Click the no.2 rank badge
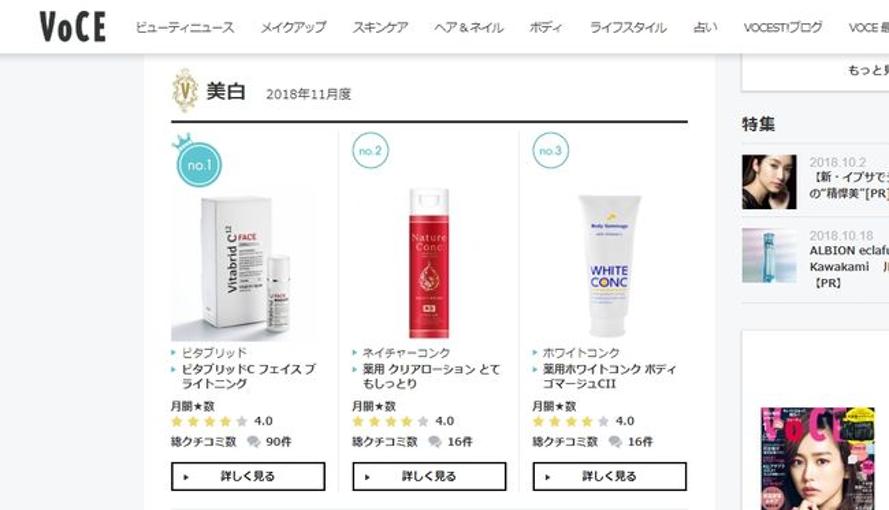 tap(370, 150)
